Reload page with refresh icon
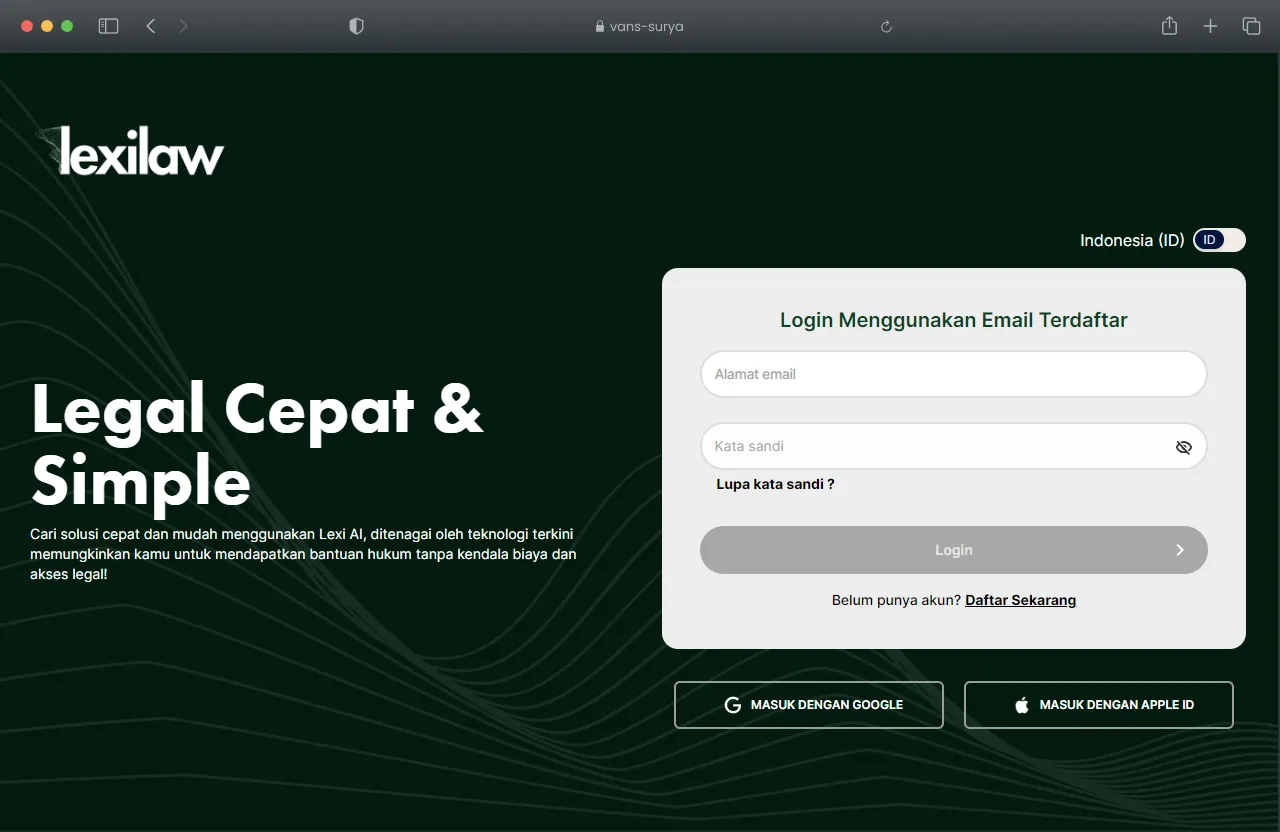This screenshot has height=832, width=1280. 886,27
